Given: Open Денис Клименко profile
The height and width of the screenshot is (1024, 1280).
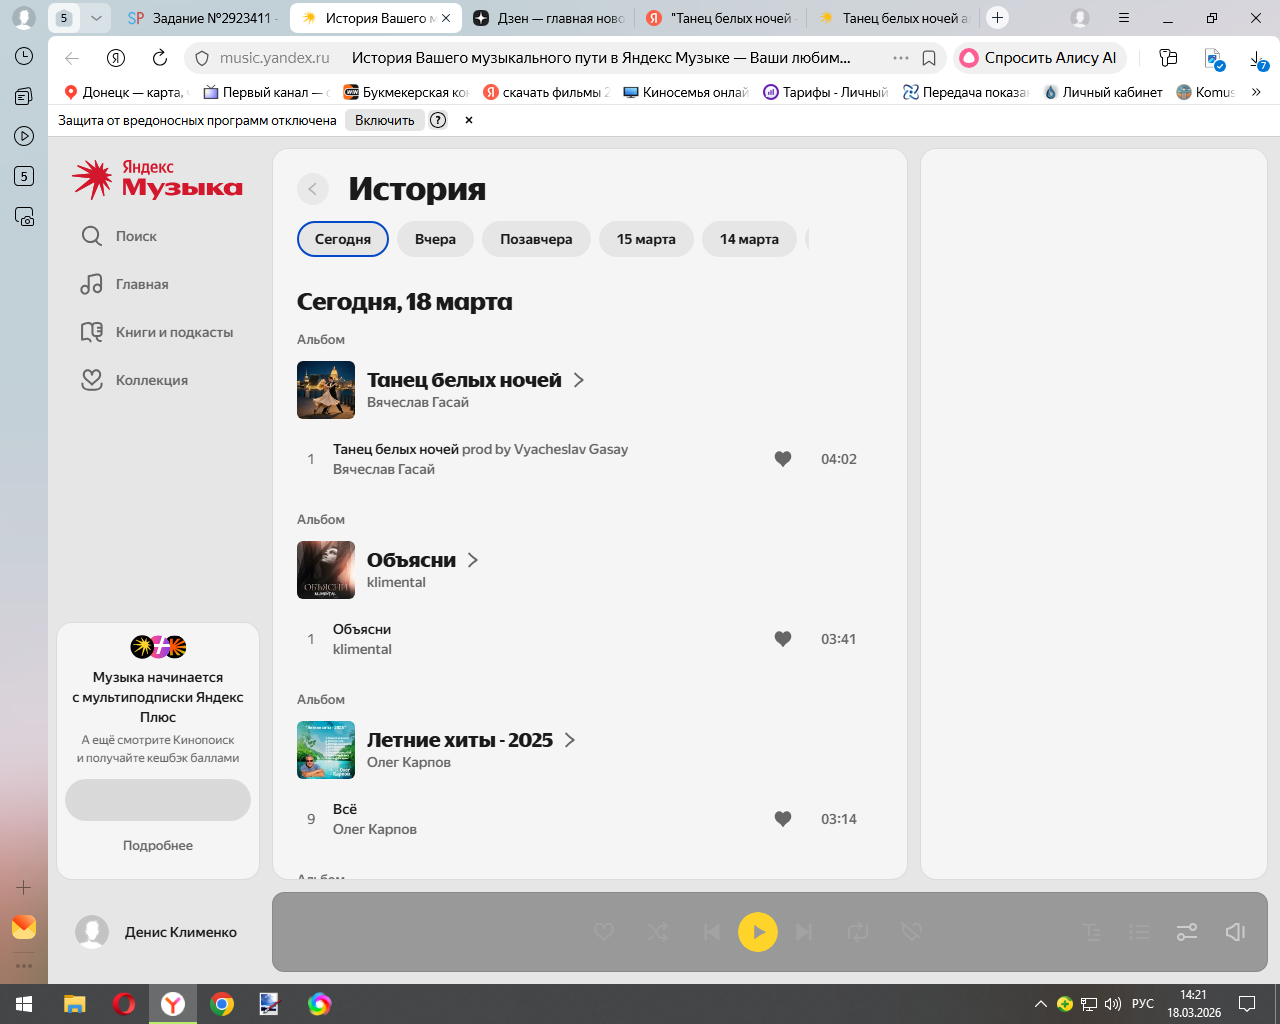Looking at the screenshot, I should [156, 932].
